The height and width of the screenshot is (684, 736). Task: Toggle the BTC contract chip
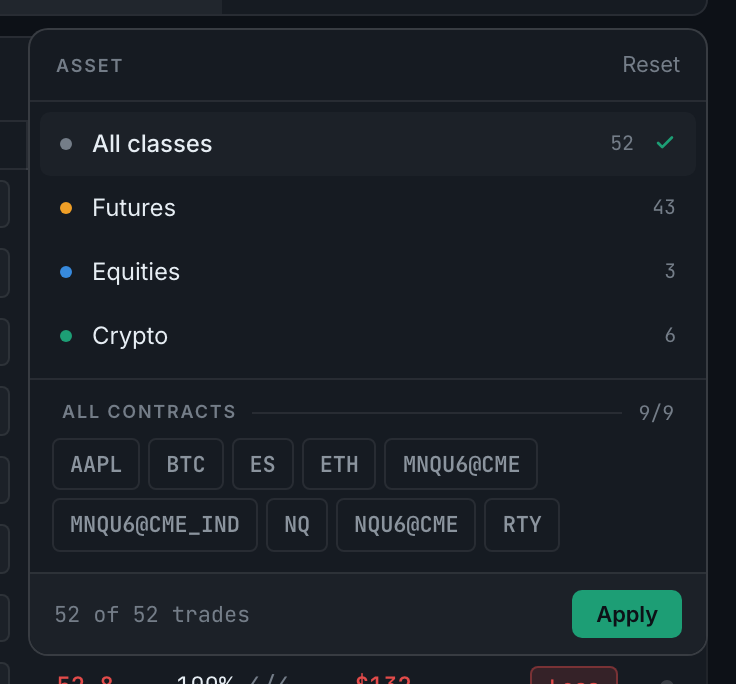(186, 464)
